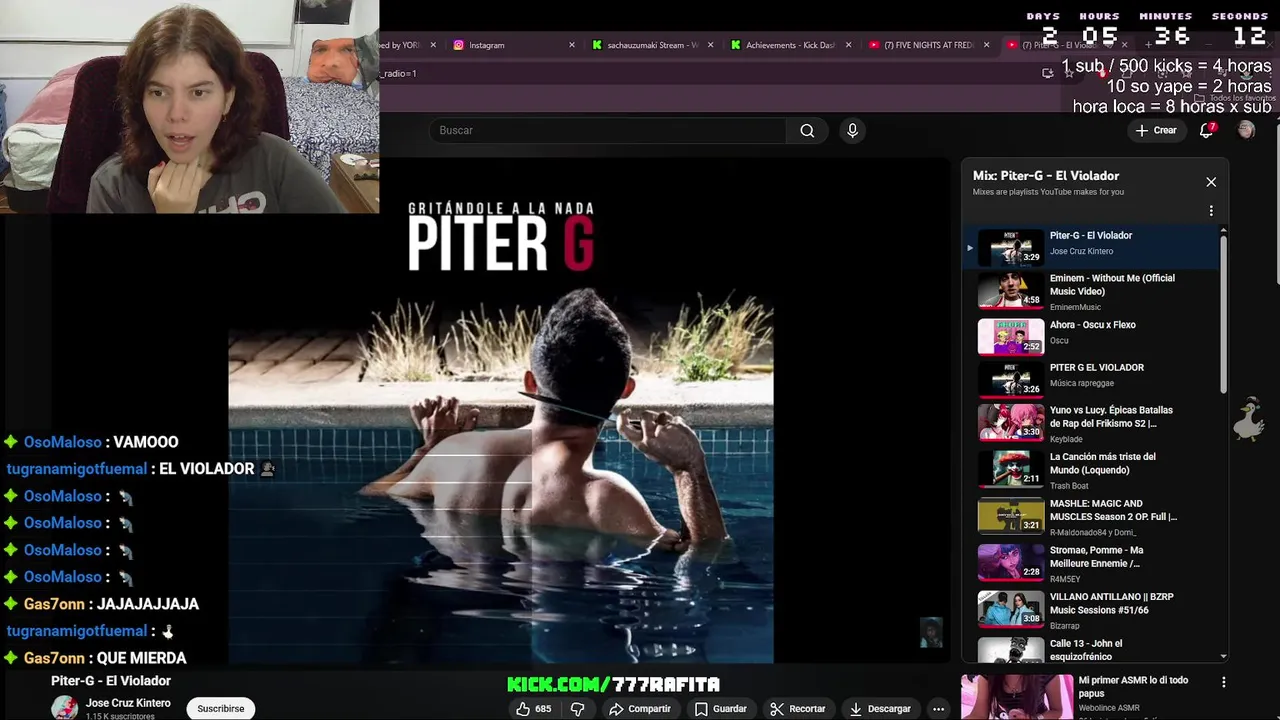Click the search magnifier button
Viewport: 1280px width, 720px height.
(x=807, y=130)
